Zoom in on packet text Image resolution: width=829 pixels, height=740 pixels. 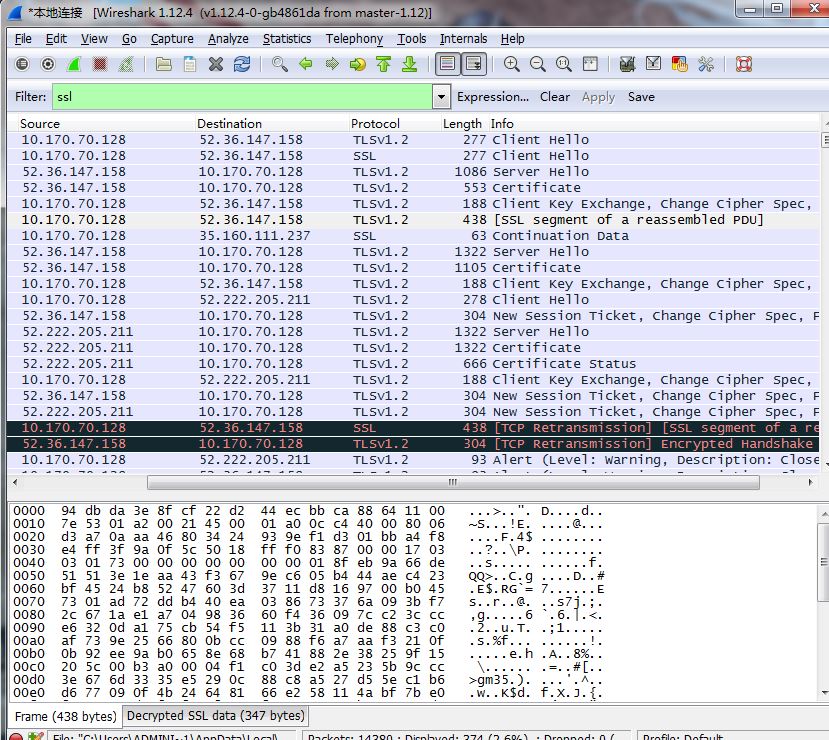512,64
